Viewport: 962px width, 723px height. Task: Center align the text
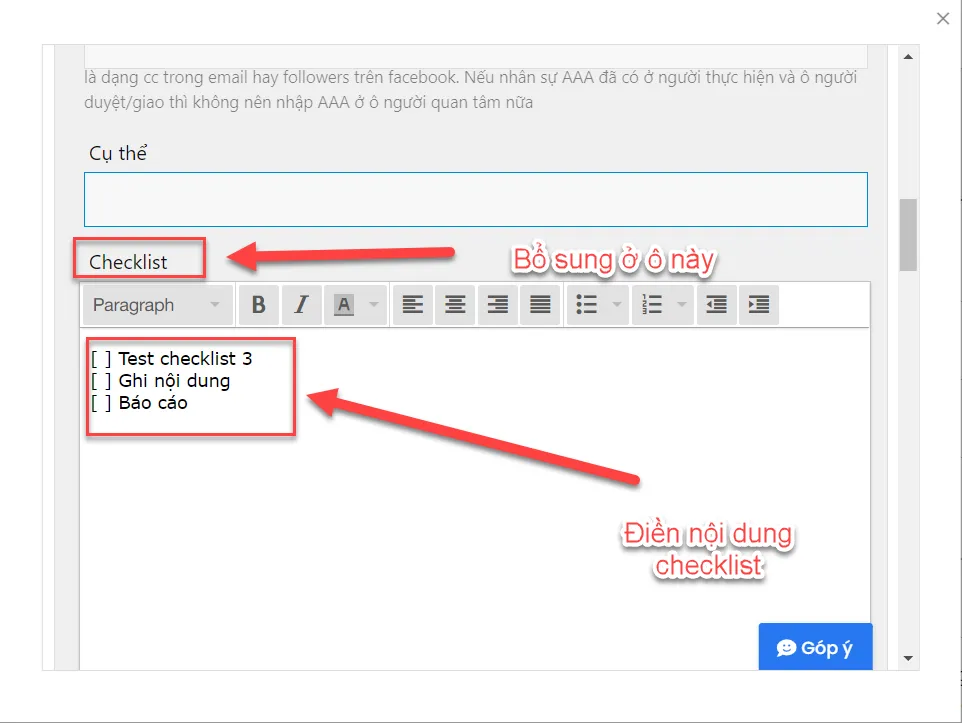455,304
